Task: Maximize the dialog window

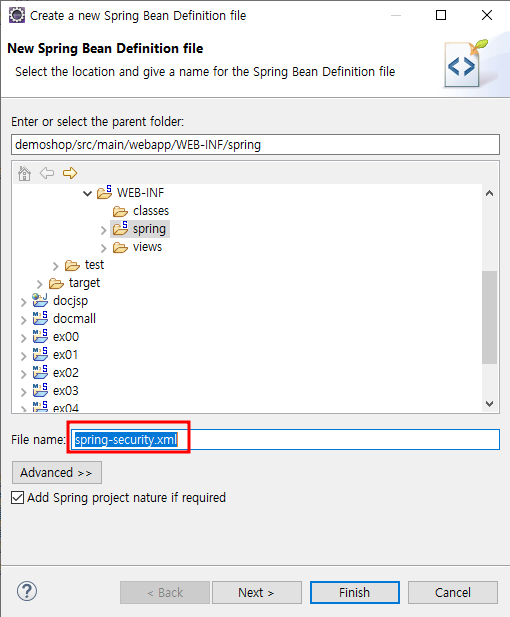Action: click(441, 15)
